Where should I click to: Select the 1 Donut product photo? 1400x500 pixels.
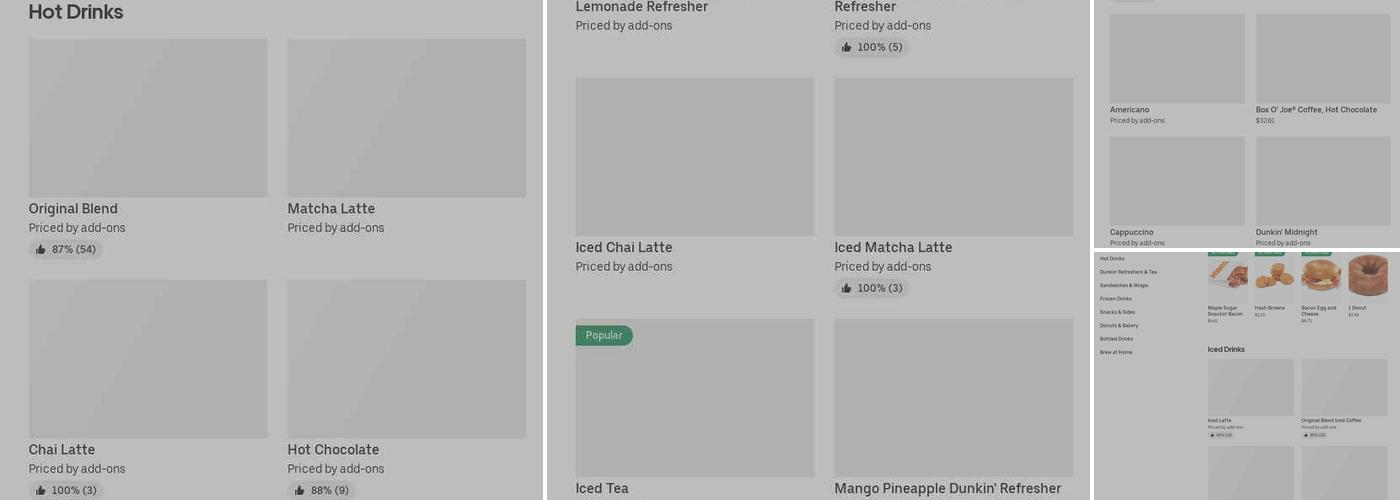pyautogui.click(x=1367, y=275)
